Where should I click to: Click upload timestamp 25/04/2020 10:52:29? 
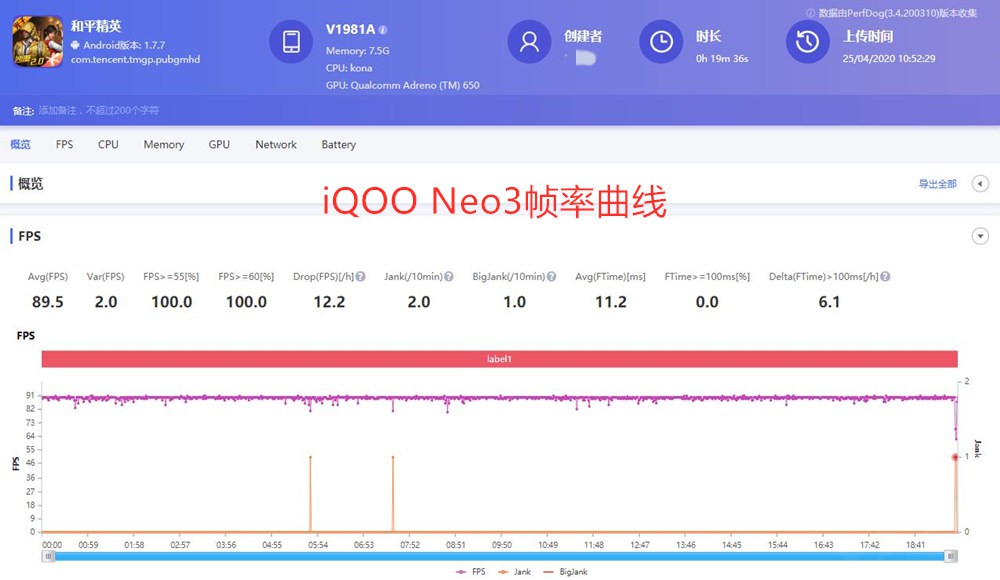[x=888, y=58]
